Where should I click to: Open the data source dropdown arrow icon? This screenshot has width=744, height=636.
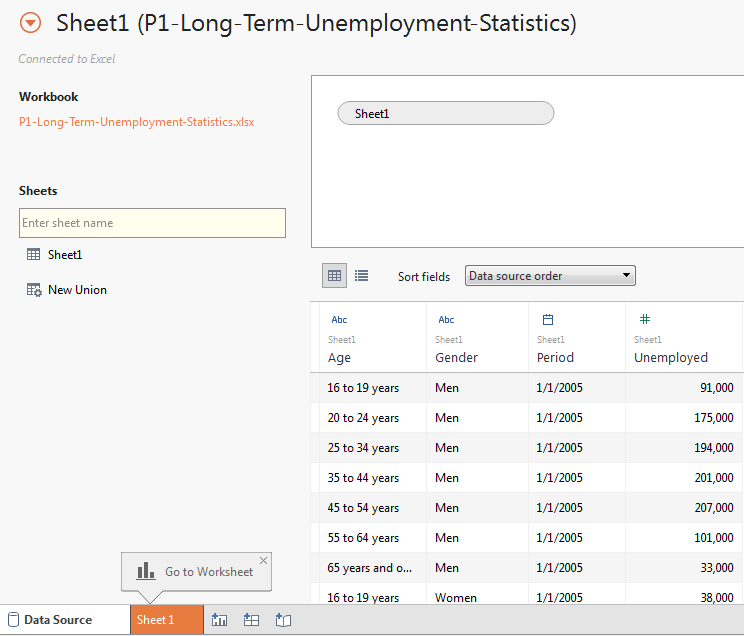pyautogui.click(x=30, y=23)
